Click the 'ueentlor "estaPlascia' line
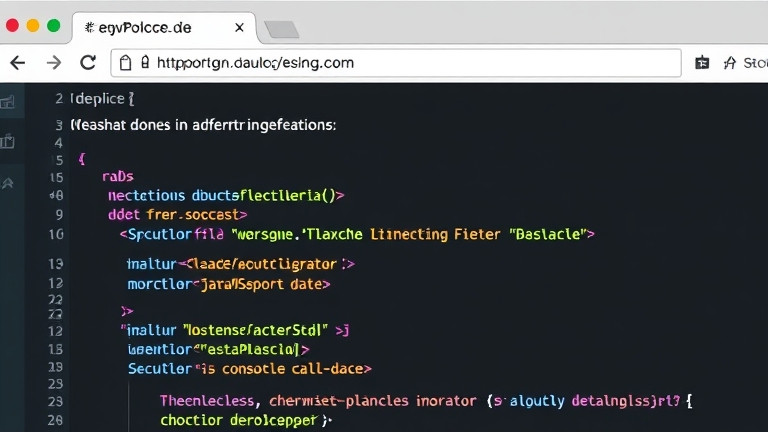 click(218, 349)
